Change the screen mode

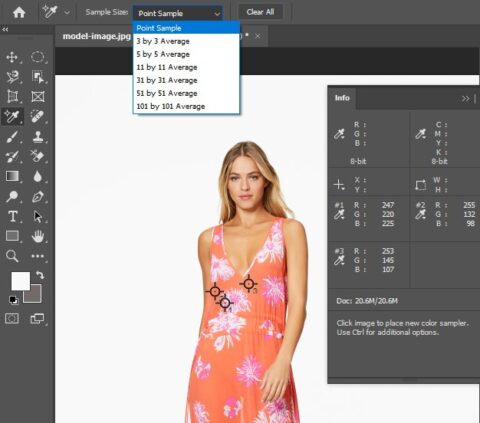[x=37, y=319]
